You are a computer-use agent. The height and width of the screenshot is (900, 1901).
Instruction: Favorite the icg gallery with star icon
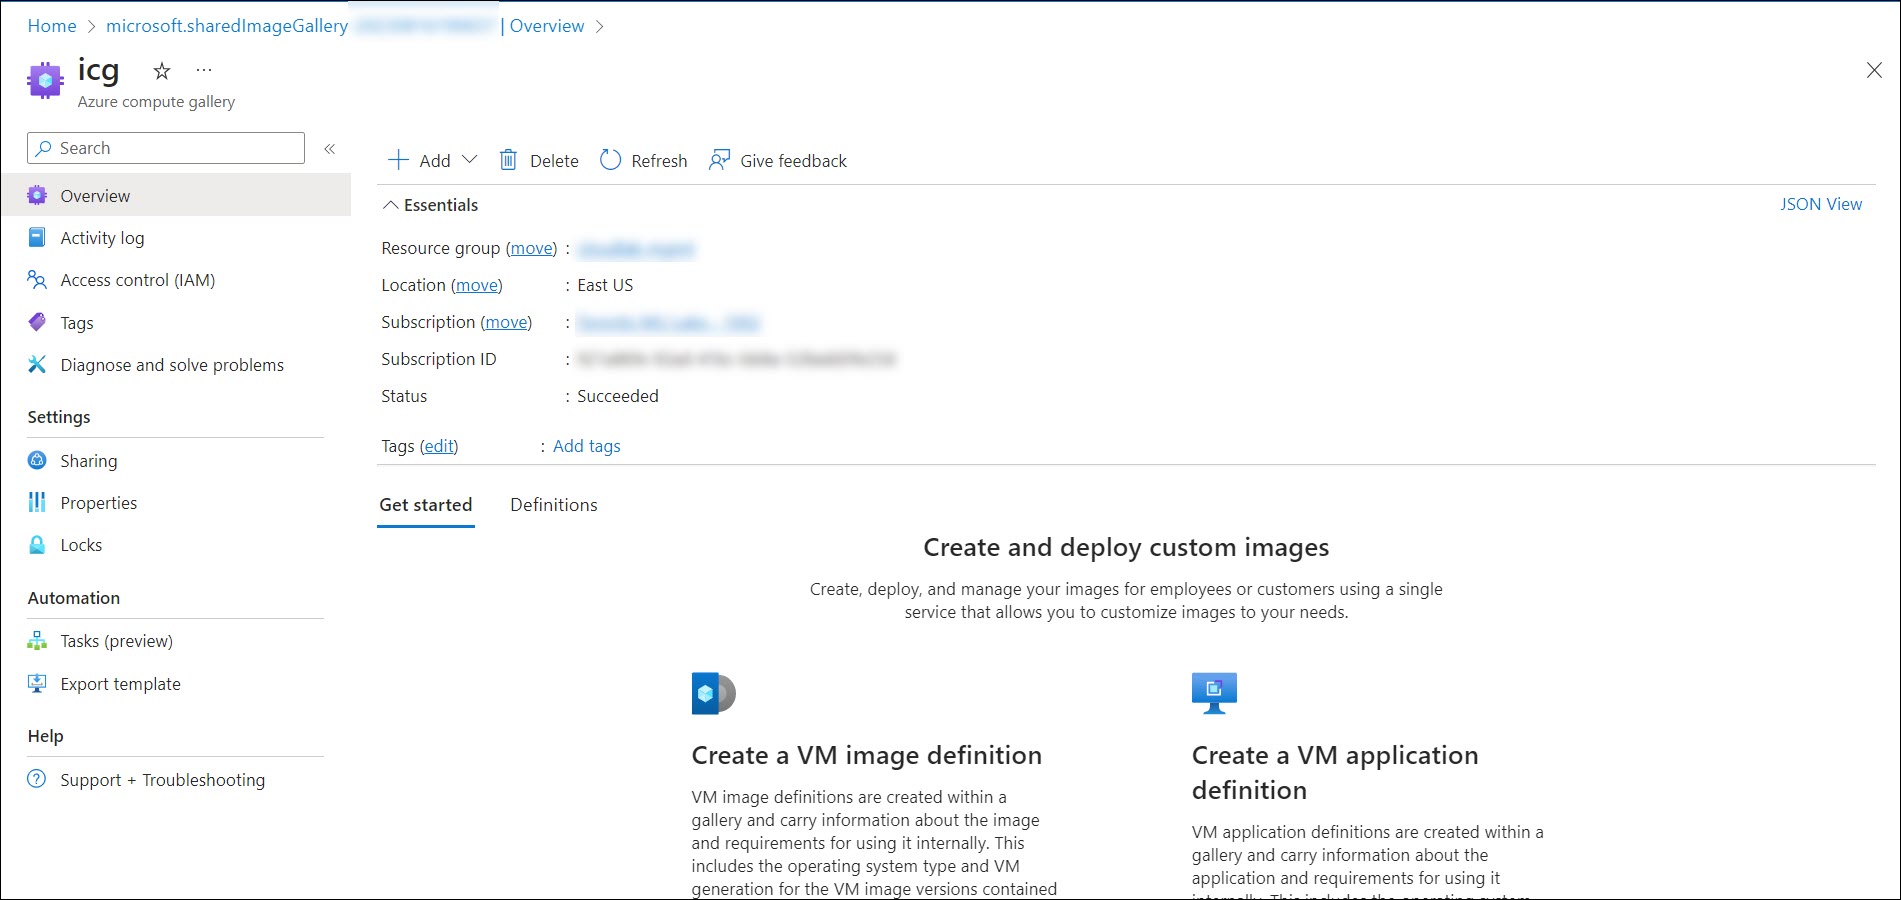coord(162,71)
